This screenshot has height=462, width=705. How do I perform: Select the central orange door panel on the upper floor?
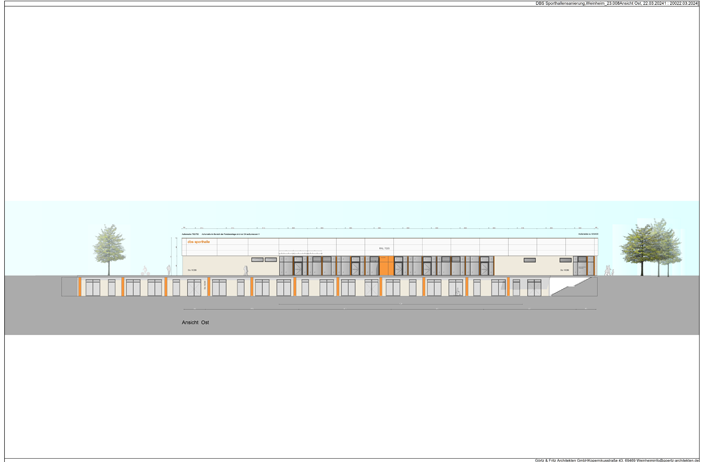click(x=385, y=266)
